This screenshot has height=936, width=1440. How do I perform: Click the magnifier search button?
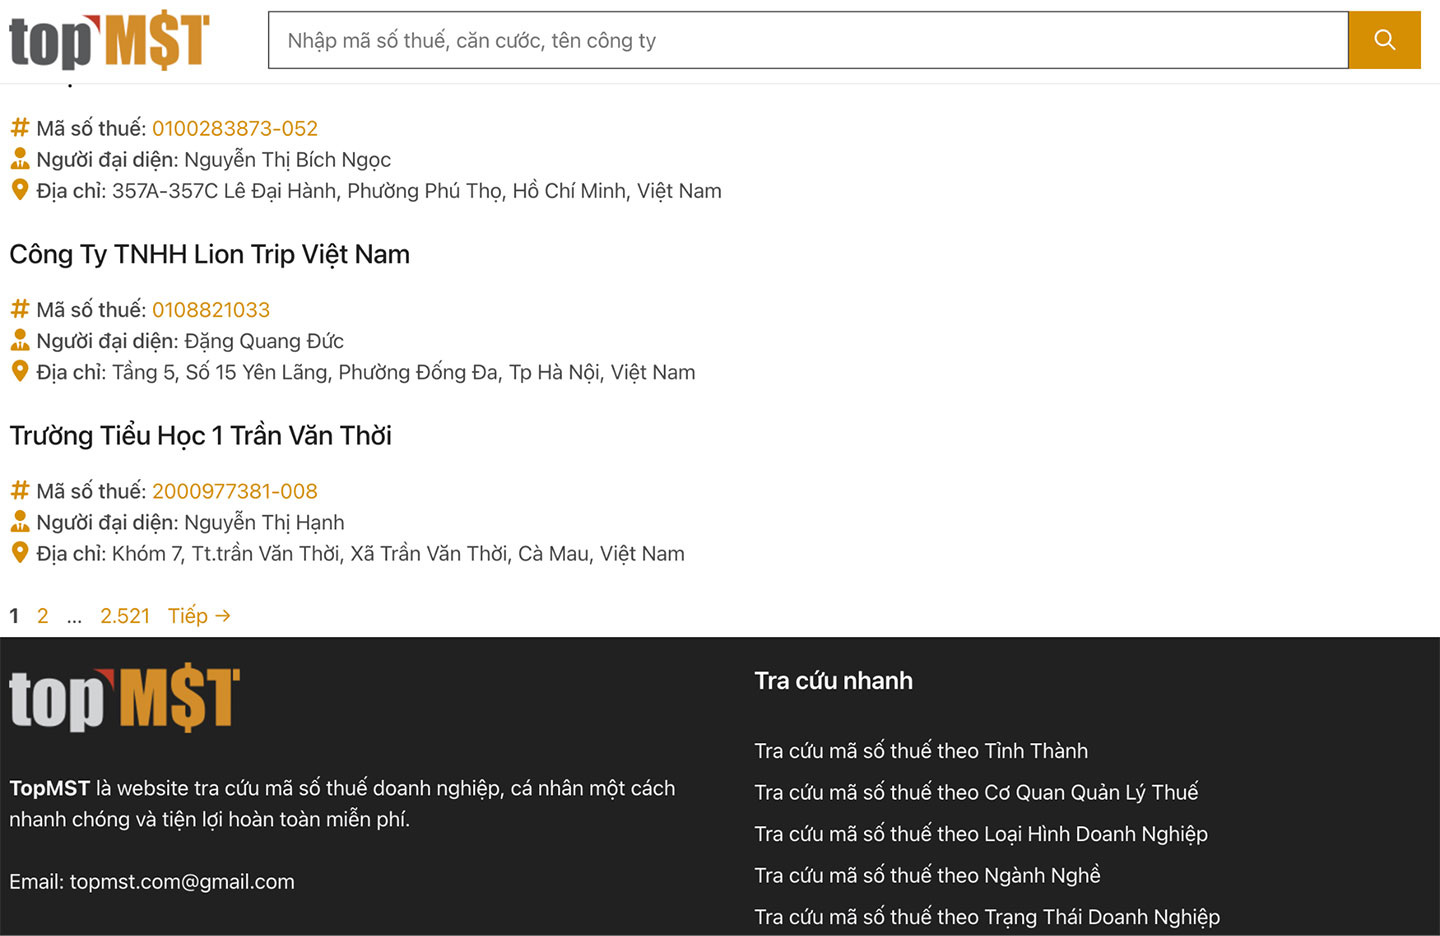point(1384,40)
